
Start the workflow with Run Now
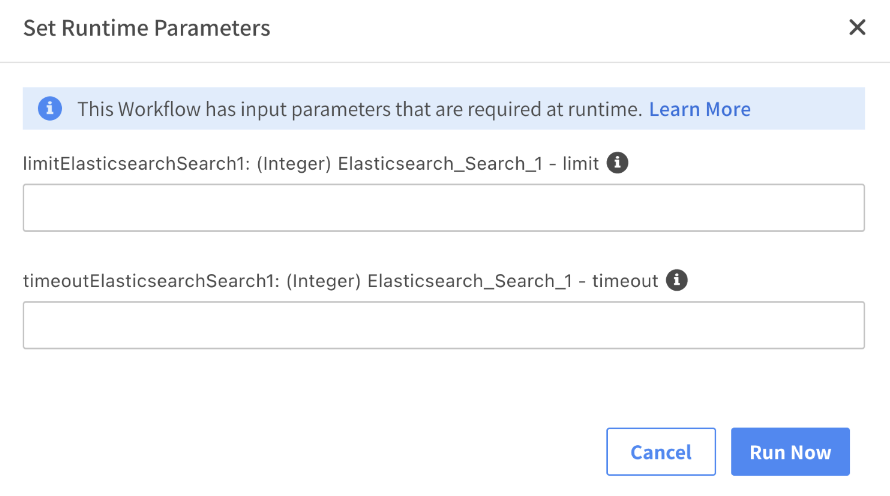[790, 452]
